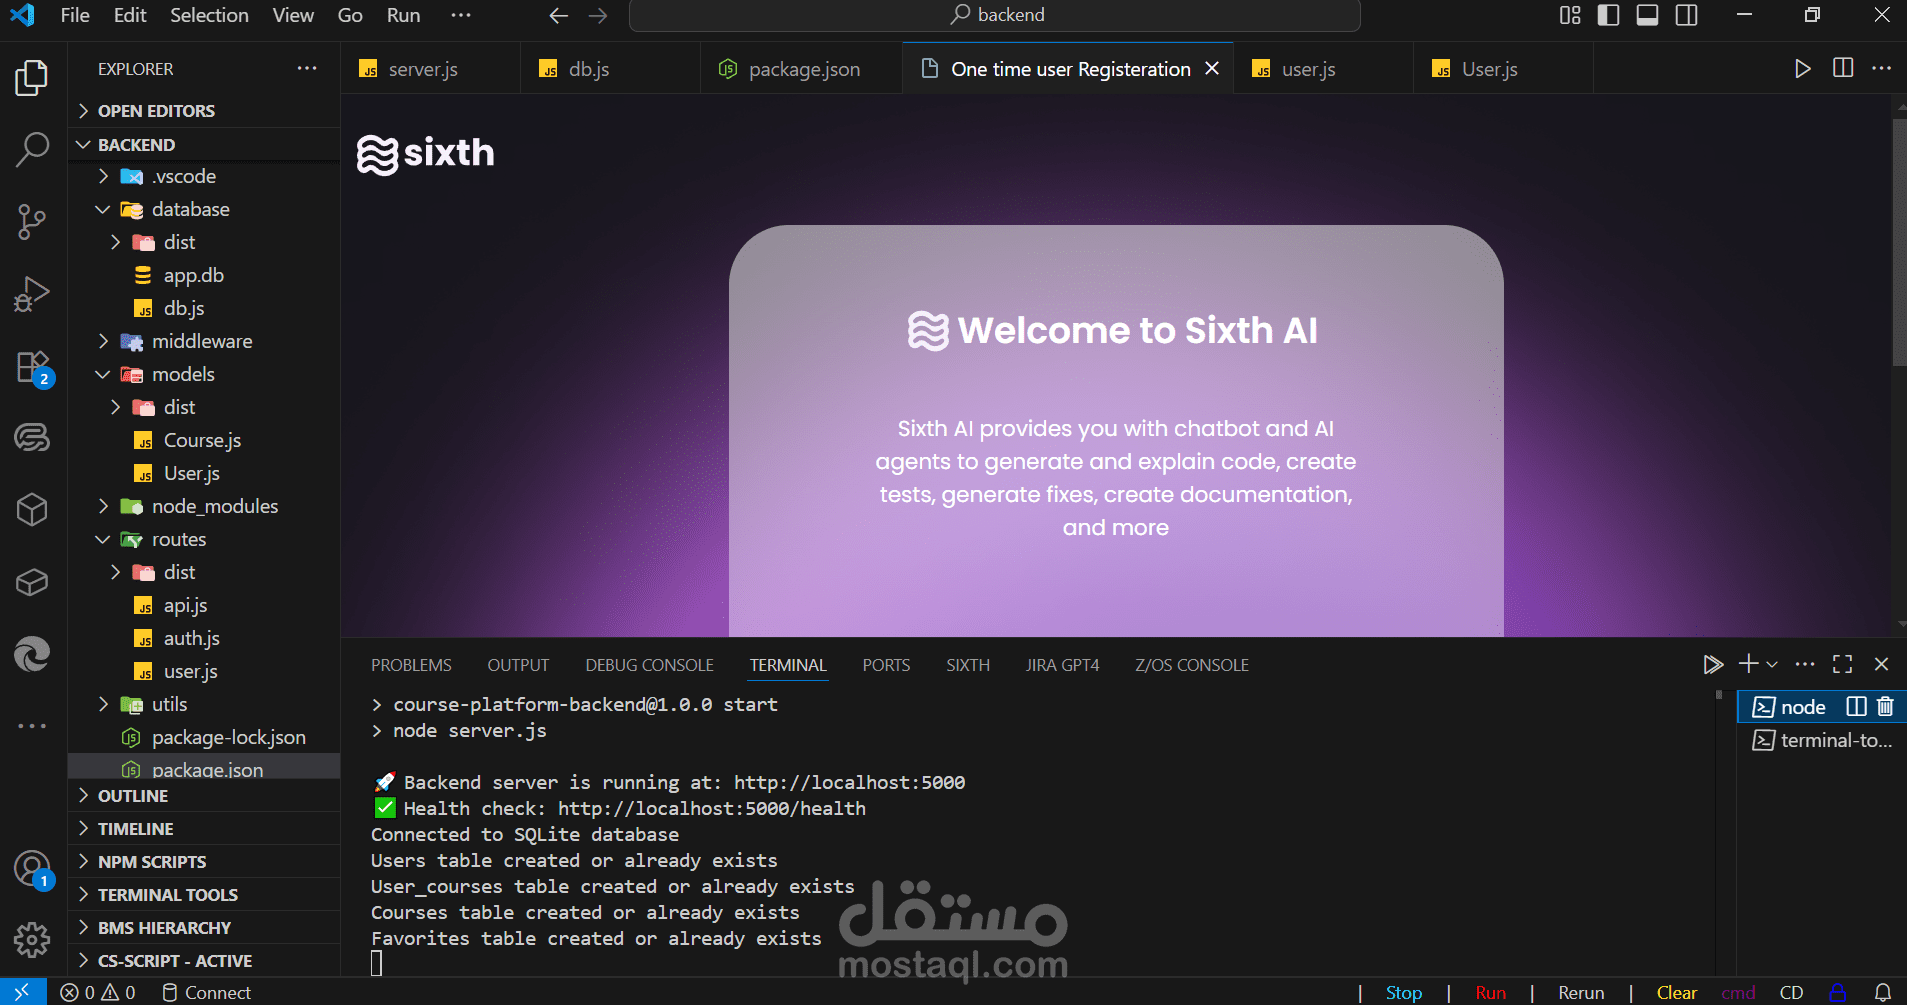The width and height of the screenshot is (1907, 1005).
Task: Click Connect in the status bar
Action: click(x=207, y=992)
